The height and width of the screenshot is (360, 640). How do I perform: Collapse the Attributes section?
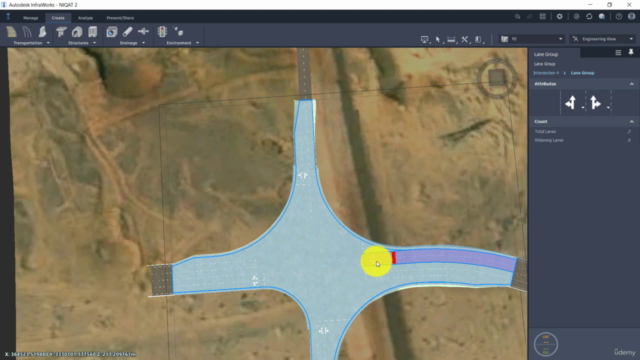tap(631, 84)
